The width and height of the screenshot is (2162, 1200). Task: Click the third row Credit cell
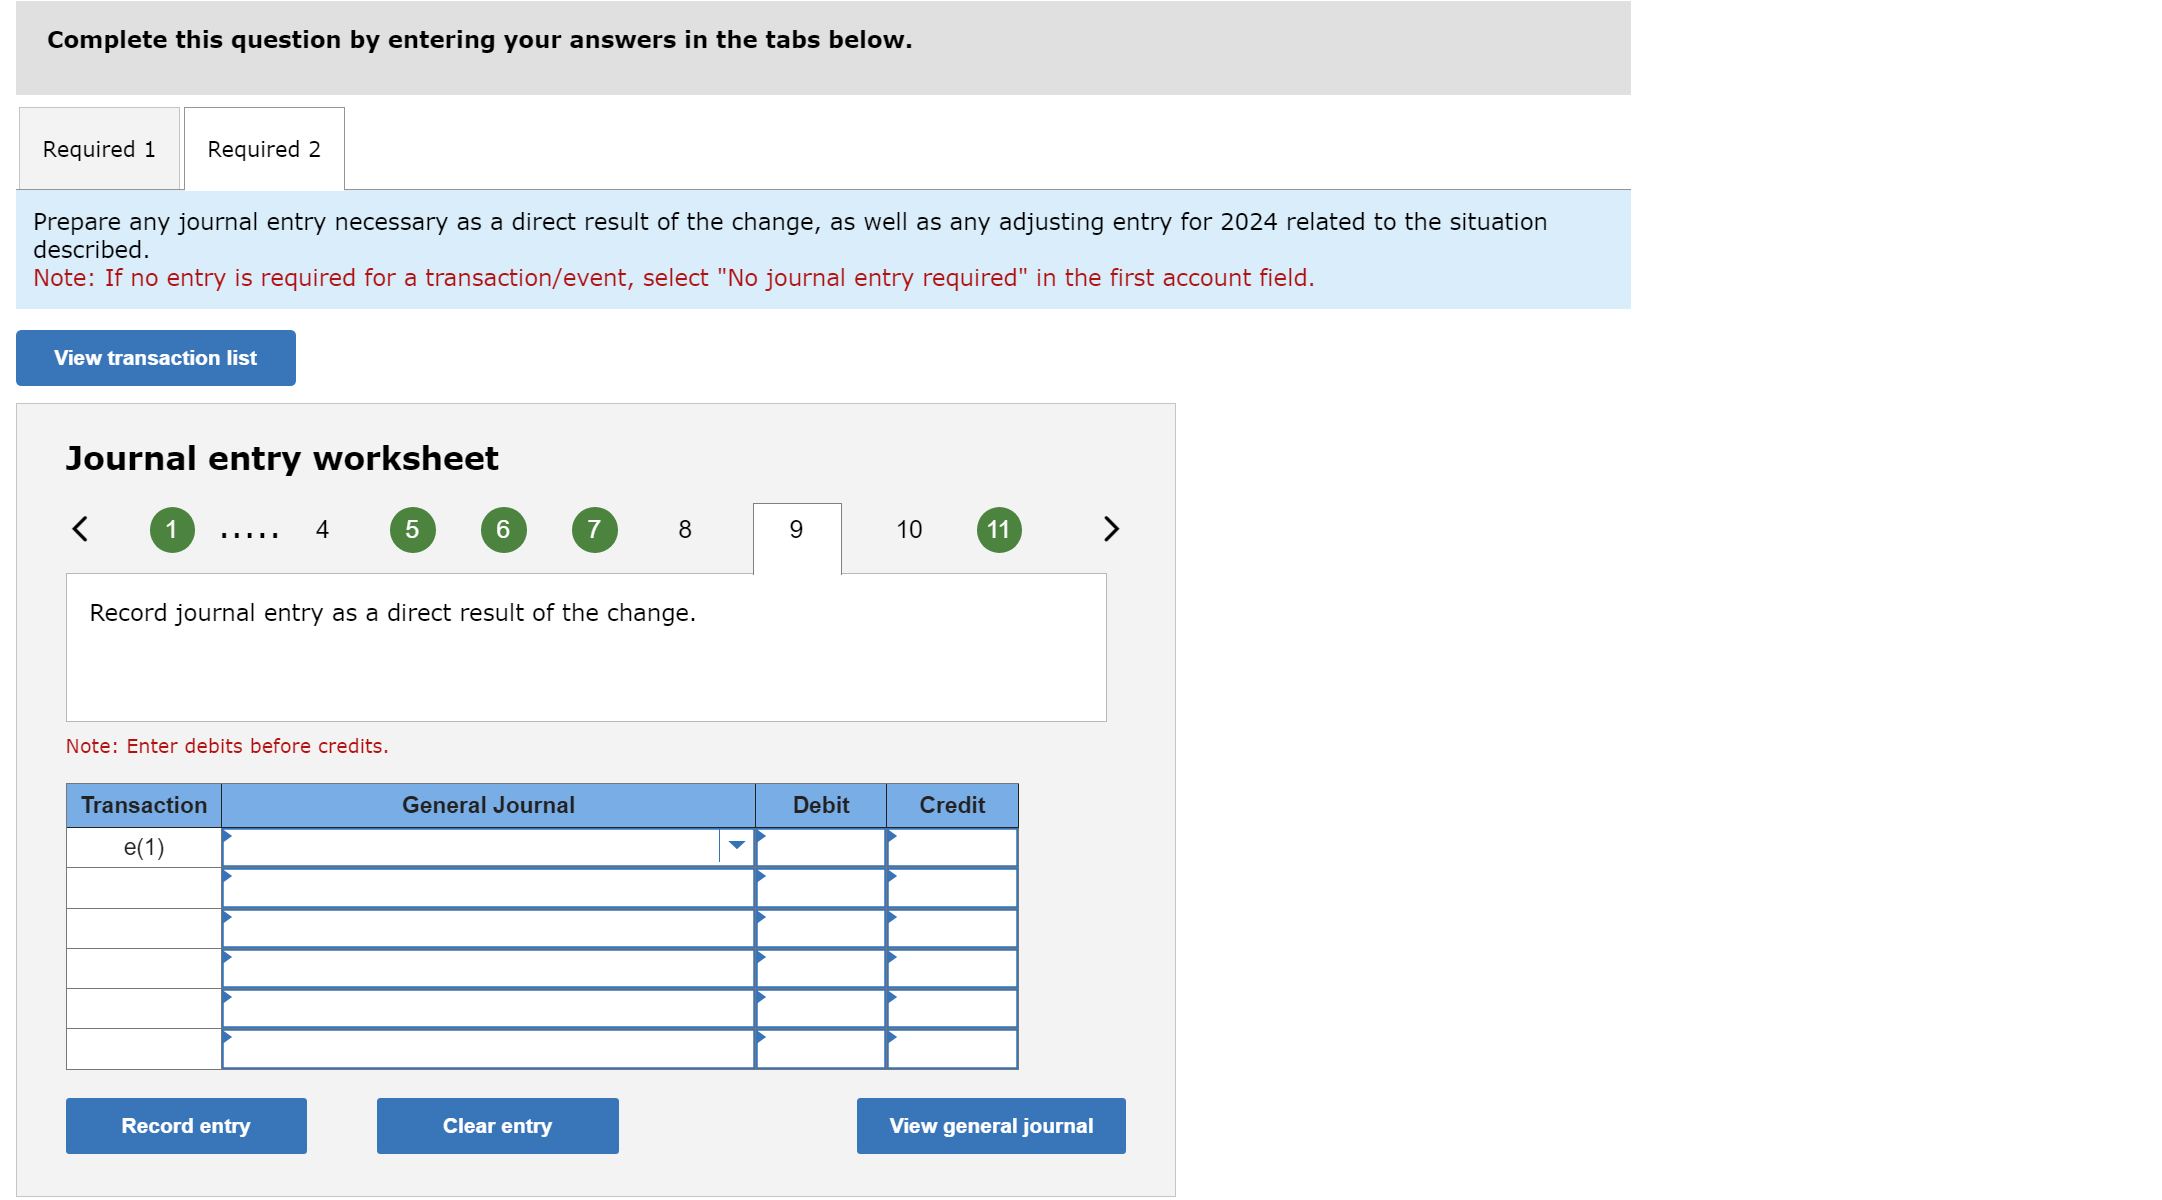click(x=952, y=928)
